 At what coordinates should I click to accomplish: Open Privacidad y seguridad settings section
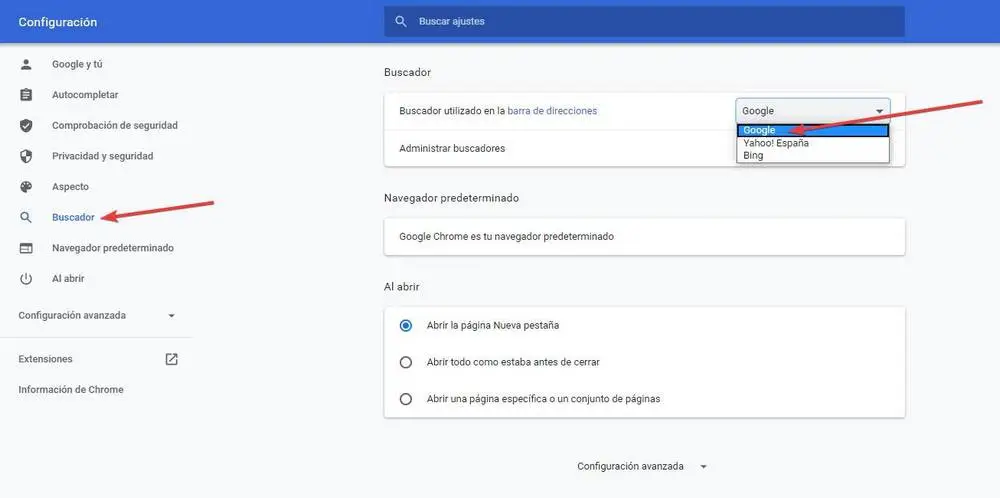click(102, 156)
